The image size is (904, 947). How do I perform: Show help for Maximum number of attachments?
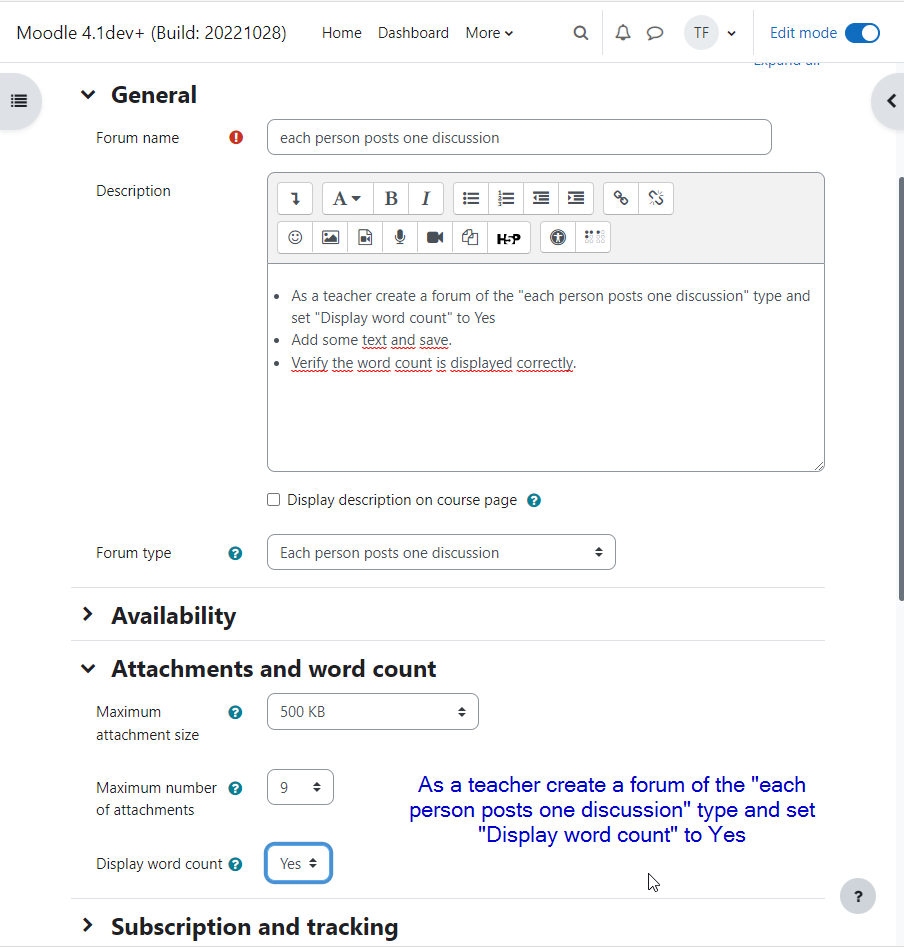[235, 788]
